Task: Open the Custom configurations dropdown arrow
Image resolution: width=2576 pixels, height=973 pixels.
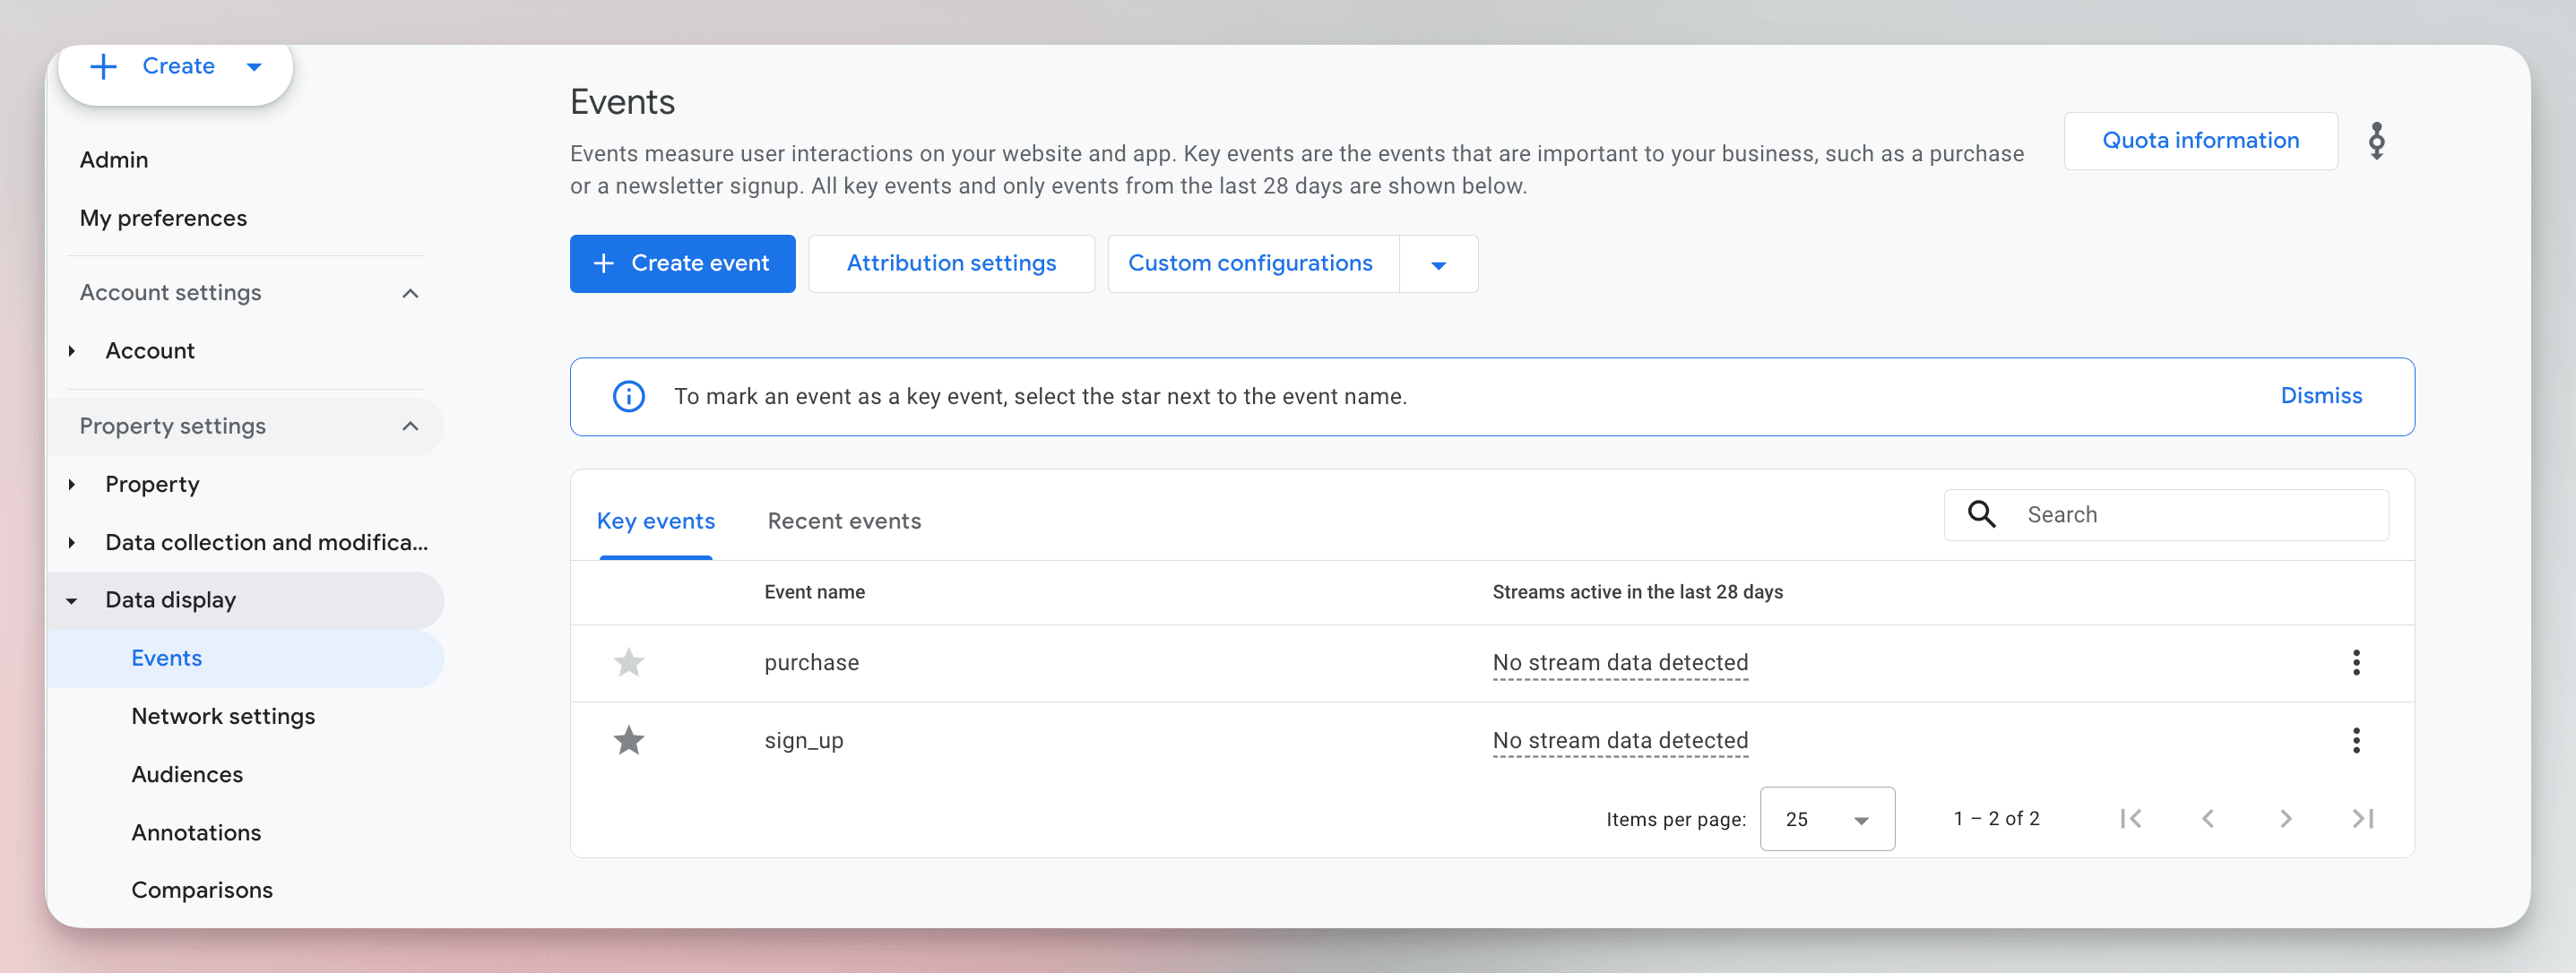Action: (1438, 264)
